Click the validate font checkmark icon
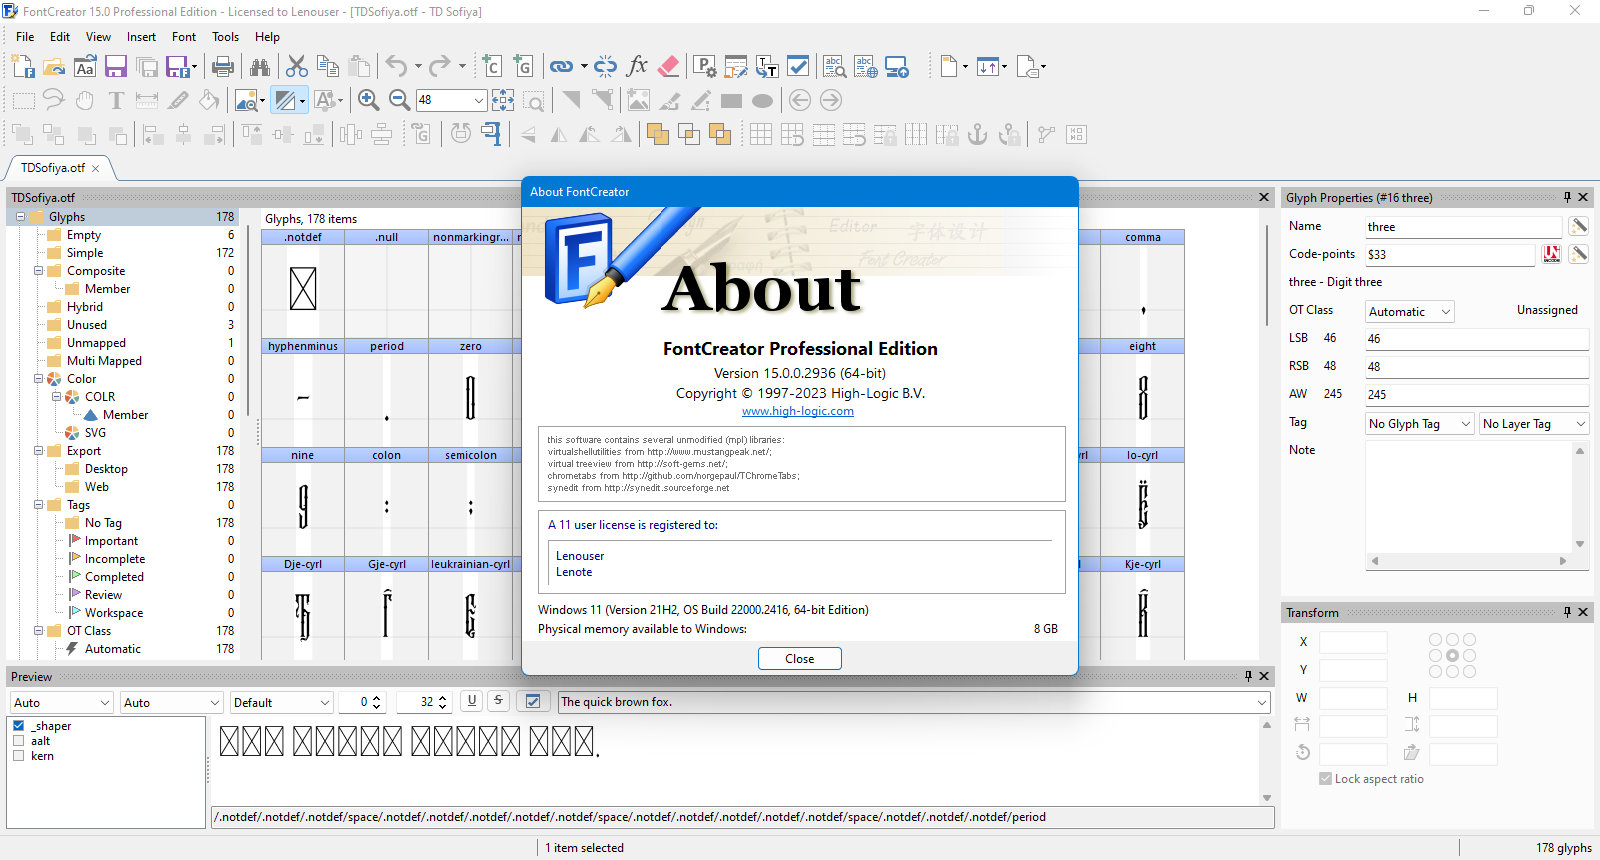Image resolution: width=1600 pixels, height=860 pixels. (798, 67)
